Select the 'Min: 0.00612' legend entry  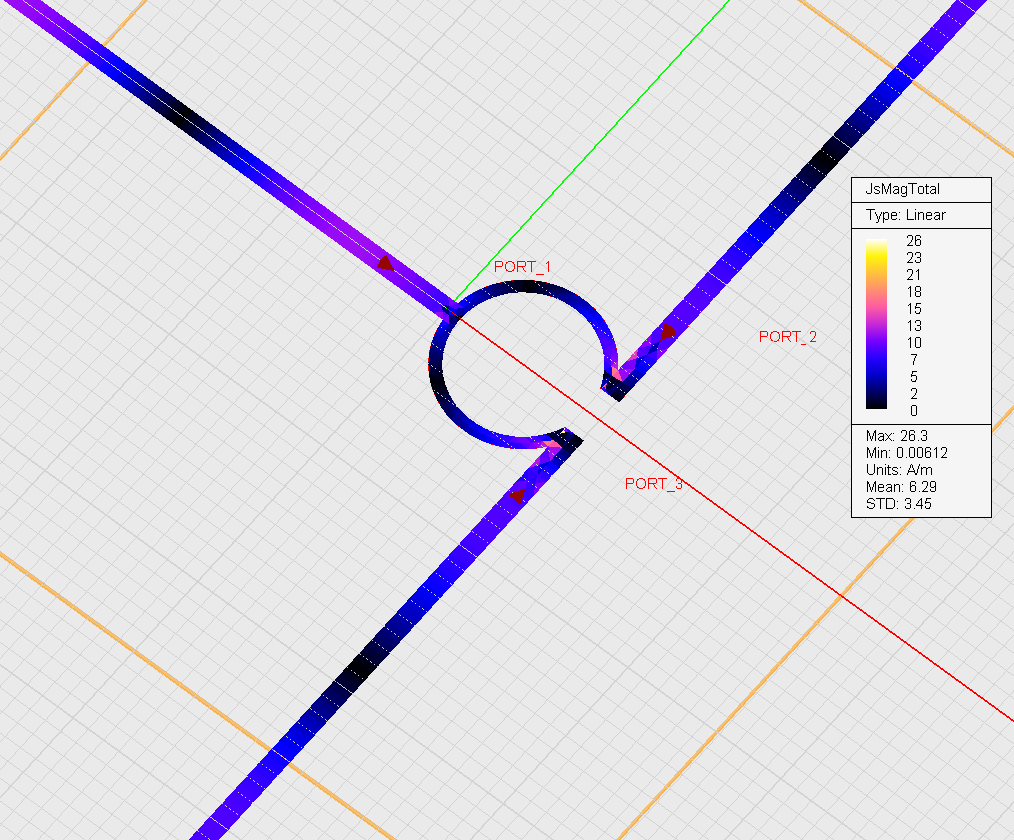(906, 453)
